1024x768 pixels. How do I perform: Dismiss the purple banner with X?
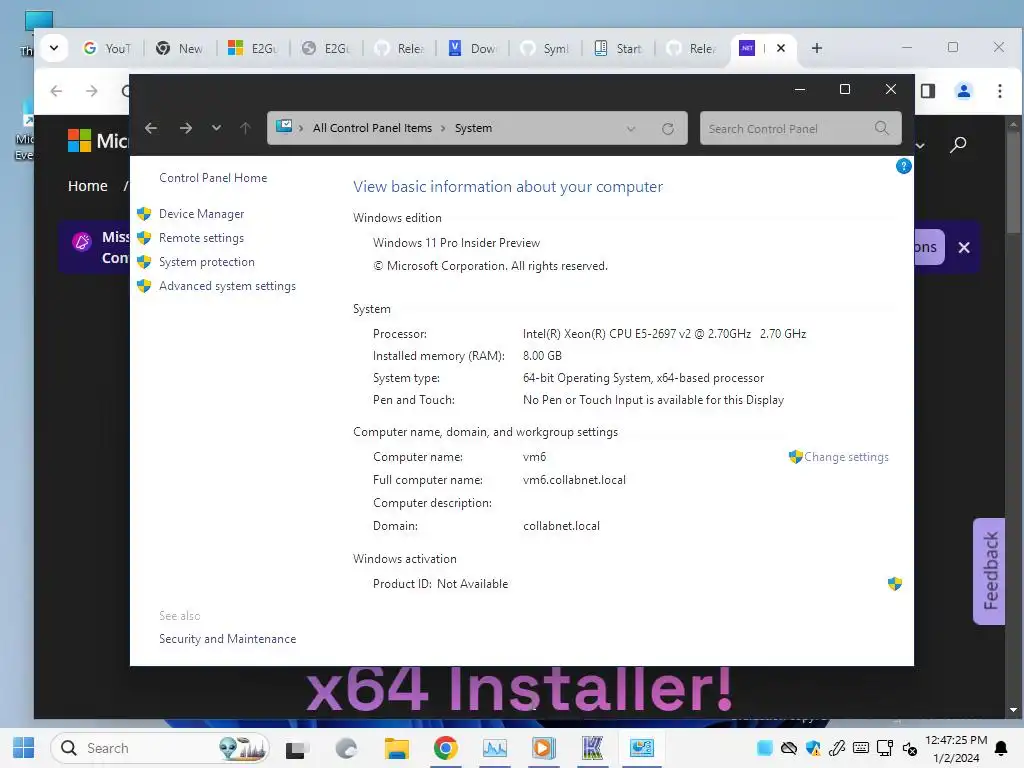pyautogui.click(x=964, y=248)
